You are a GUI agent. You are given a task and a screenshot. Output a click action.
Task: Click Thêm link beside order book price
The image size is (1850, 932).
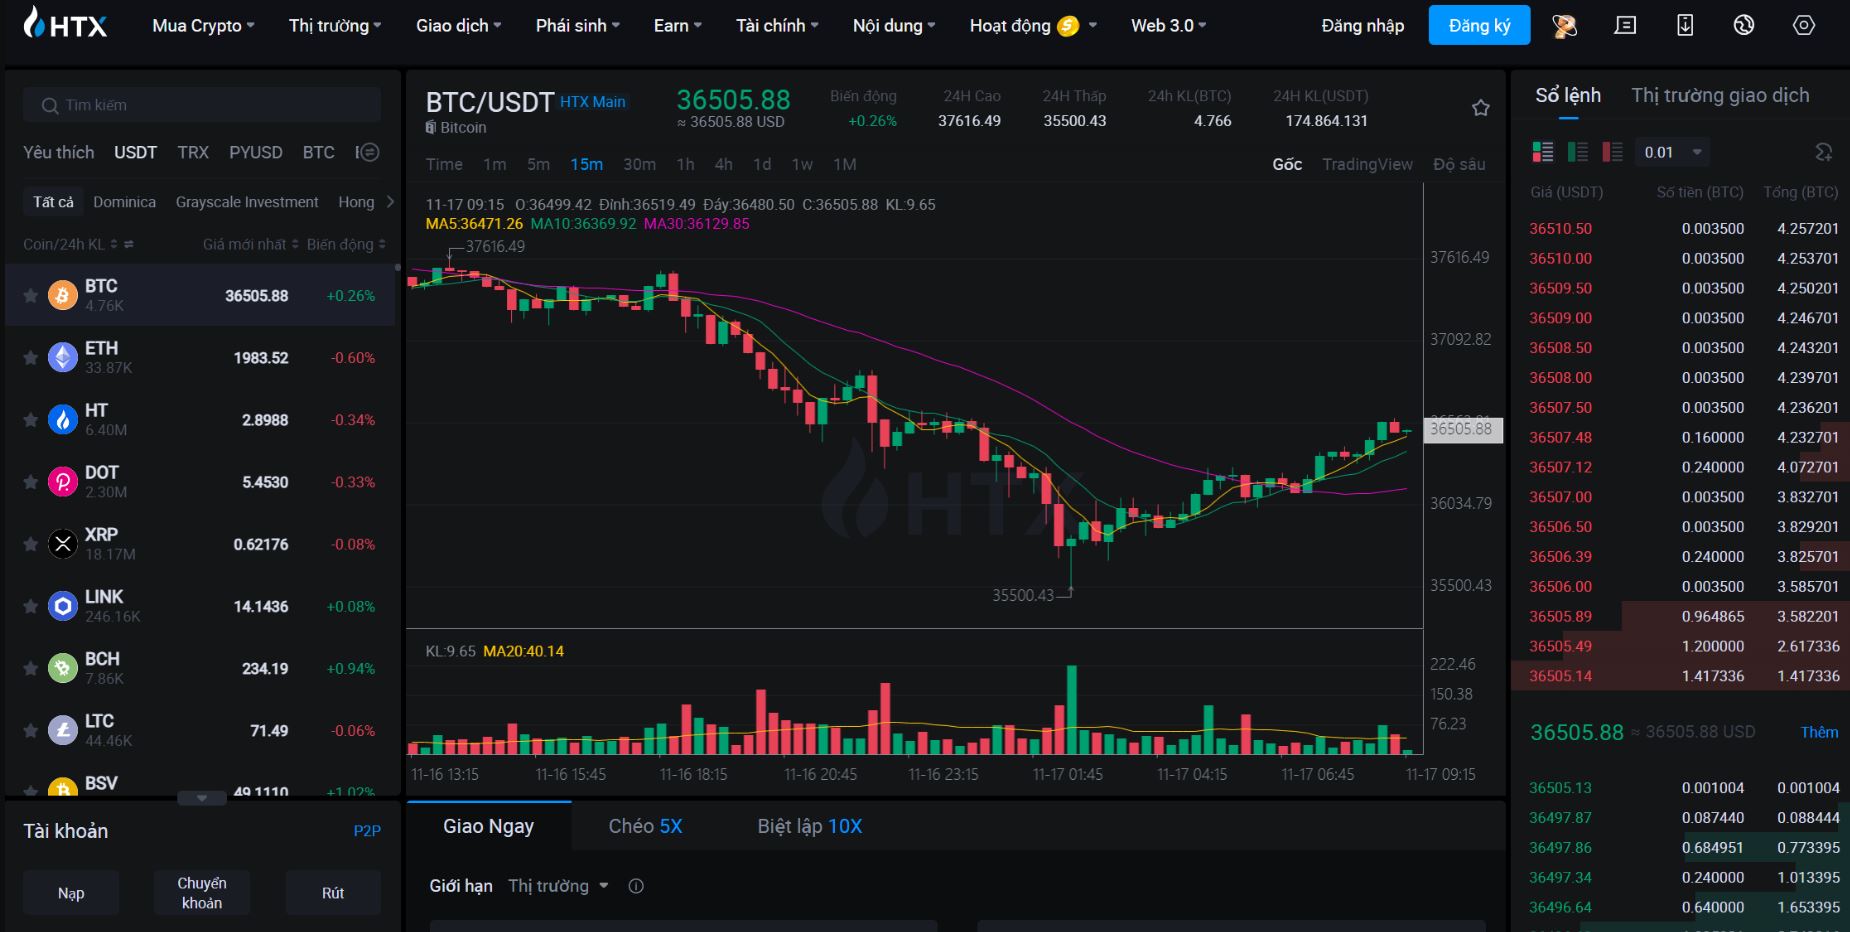[x=1819, y=732]
